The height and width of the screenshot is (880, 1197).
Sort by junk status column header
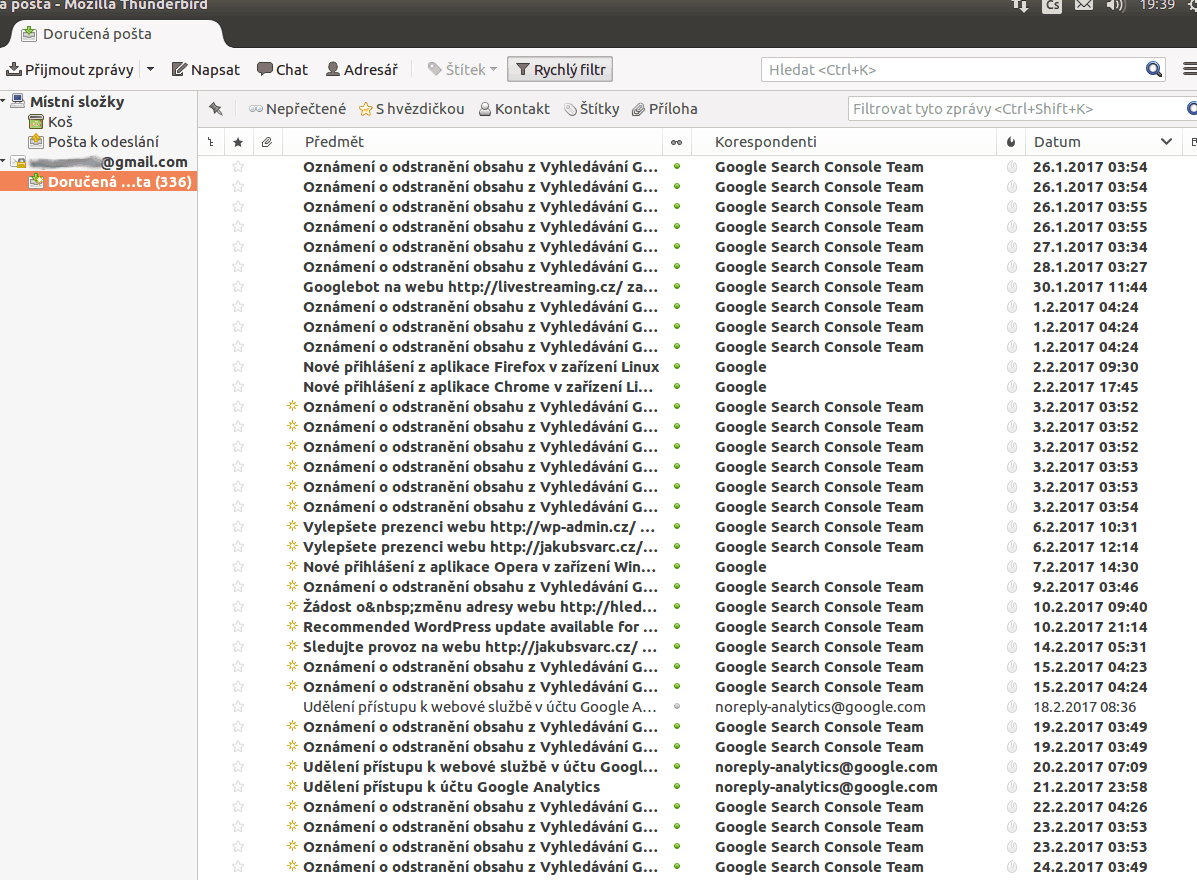tap(1011, 142)
